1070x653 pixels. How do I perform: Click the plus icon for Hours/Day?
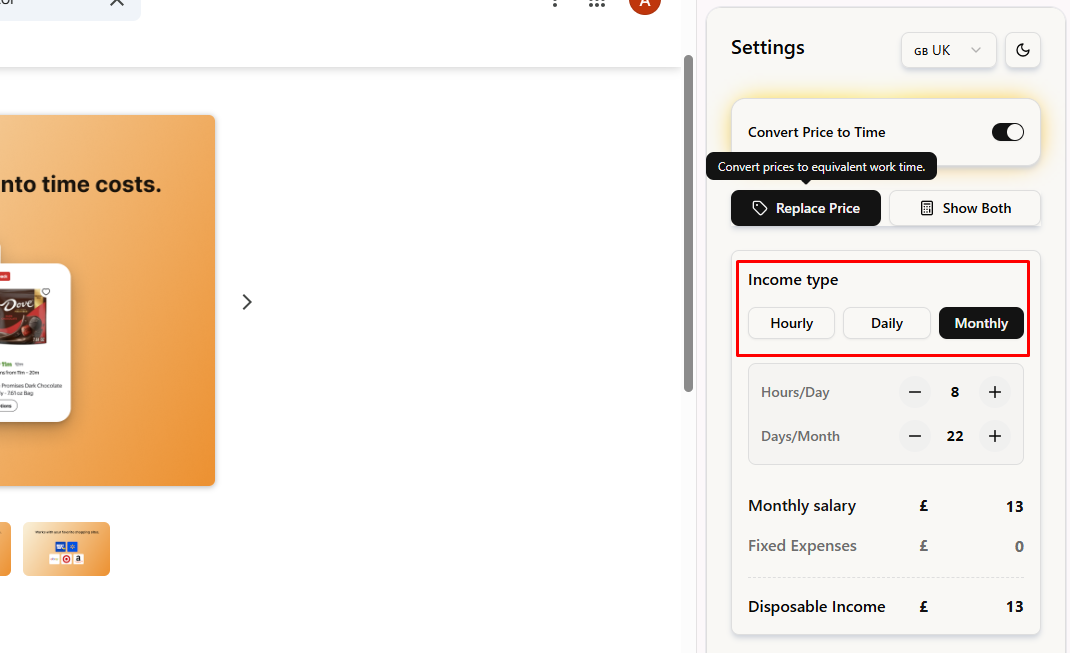click(x=994, y=392)
